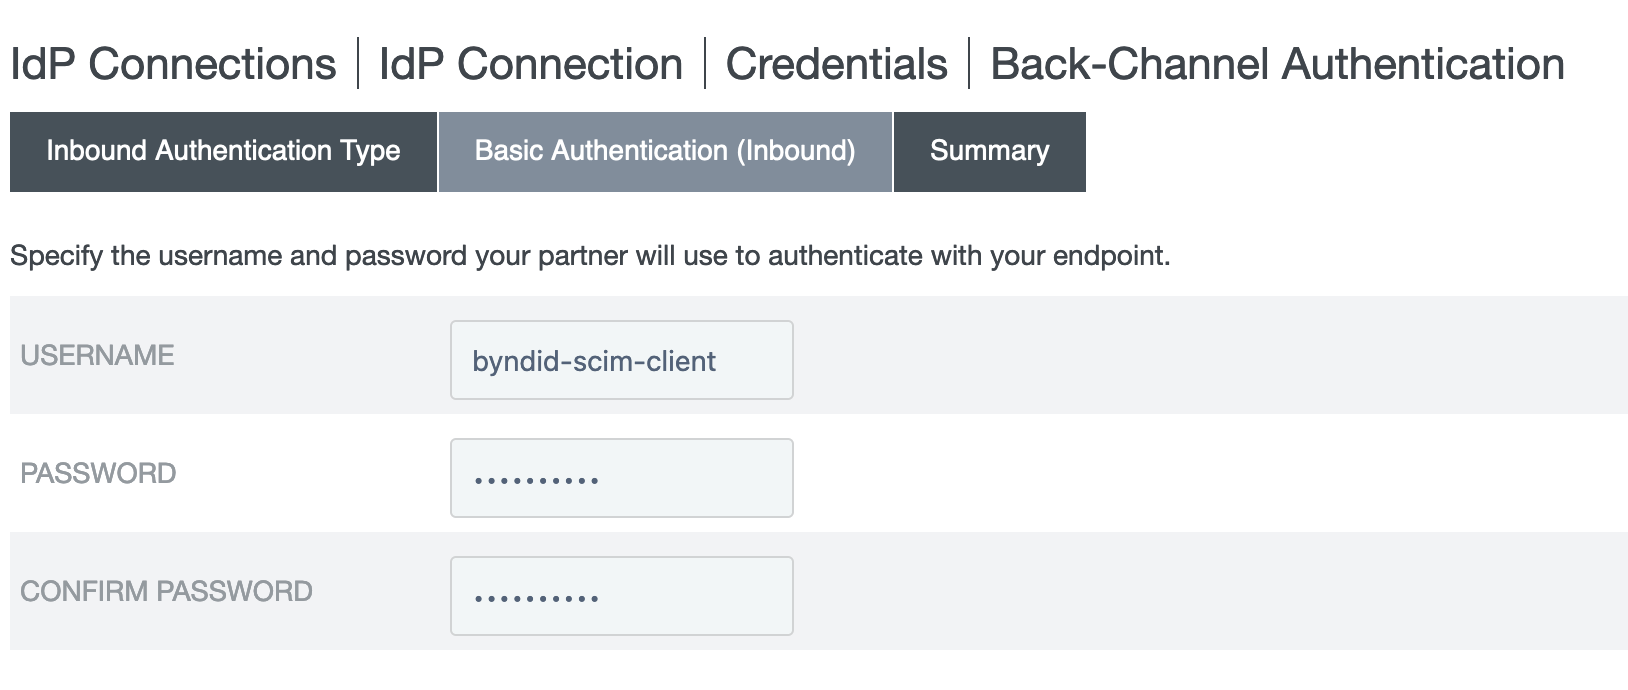Click divider between IdP Connection and Credentials
This screenshot has height=690, width=1628.
[705, 64]
